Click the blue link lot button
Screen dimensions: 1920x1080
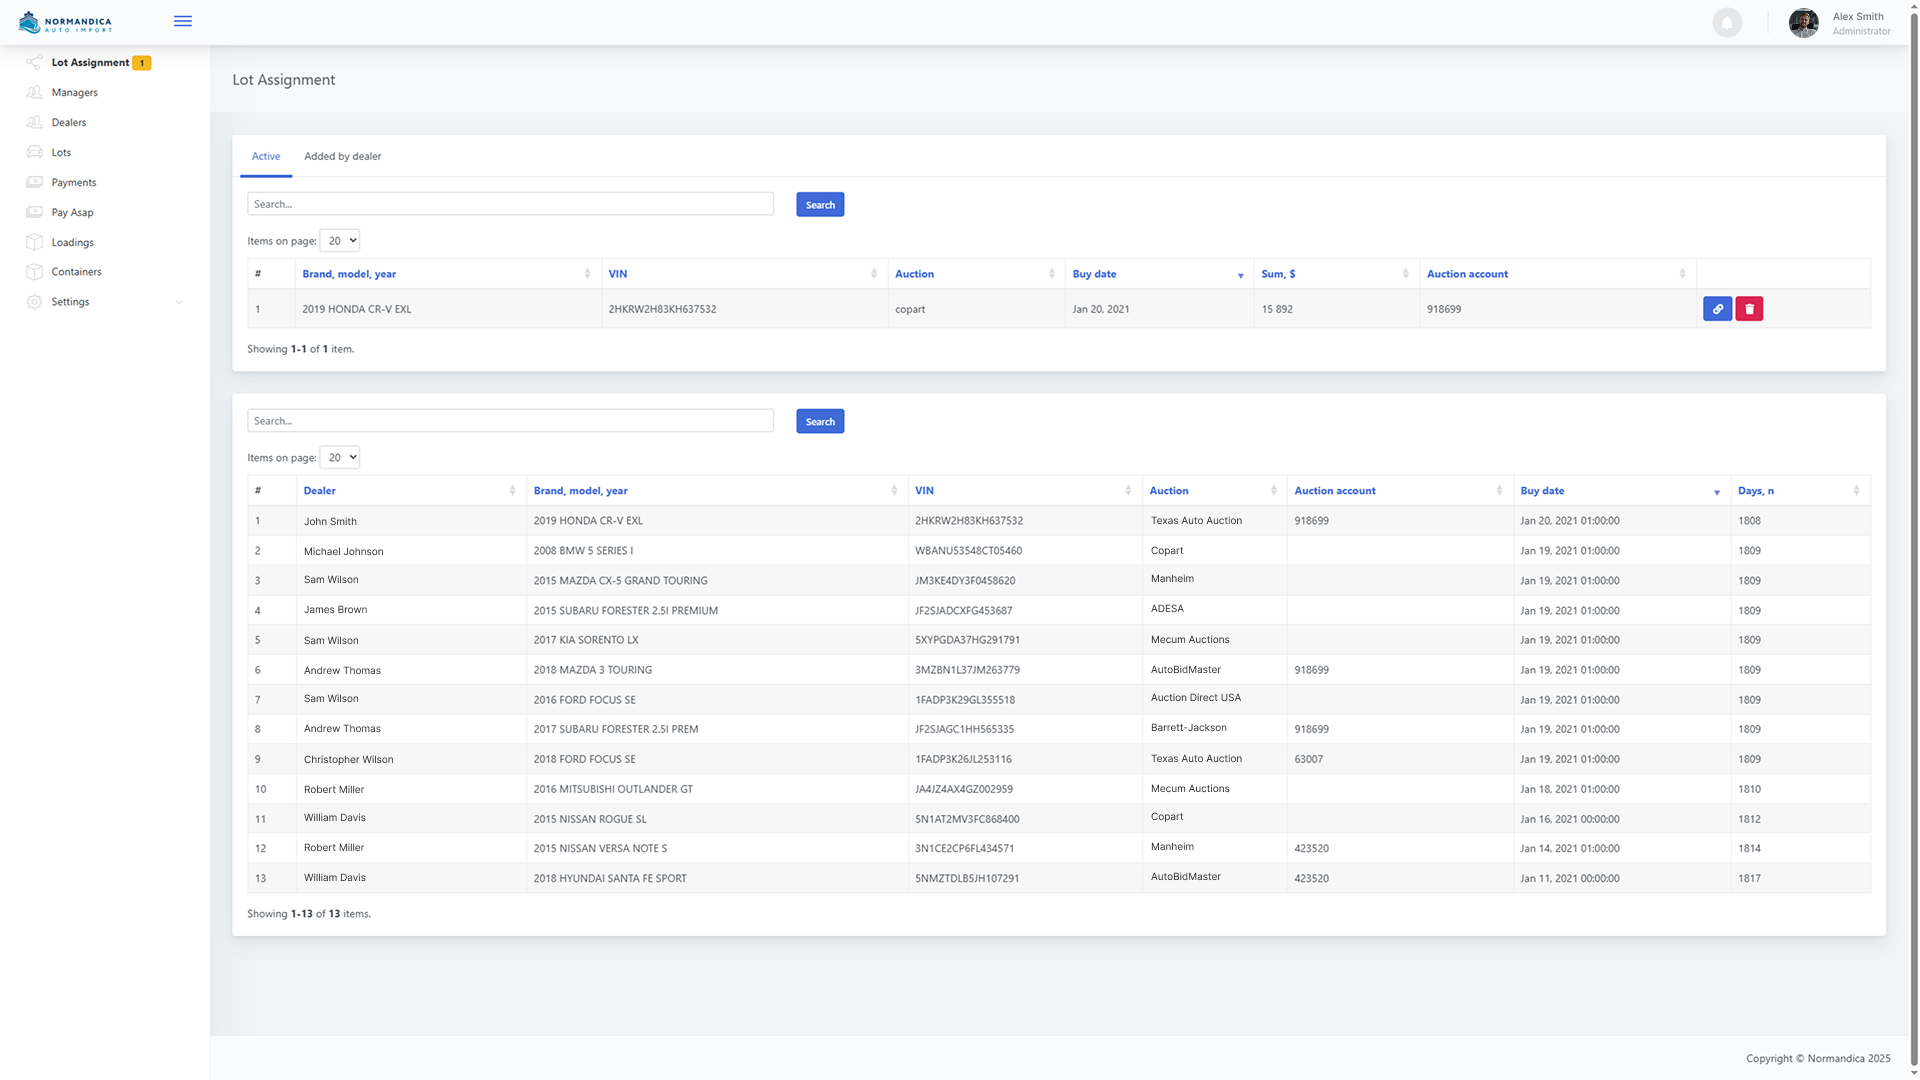point(1717,309)
